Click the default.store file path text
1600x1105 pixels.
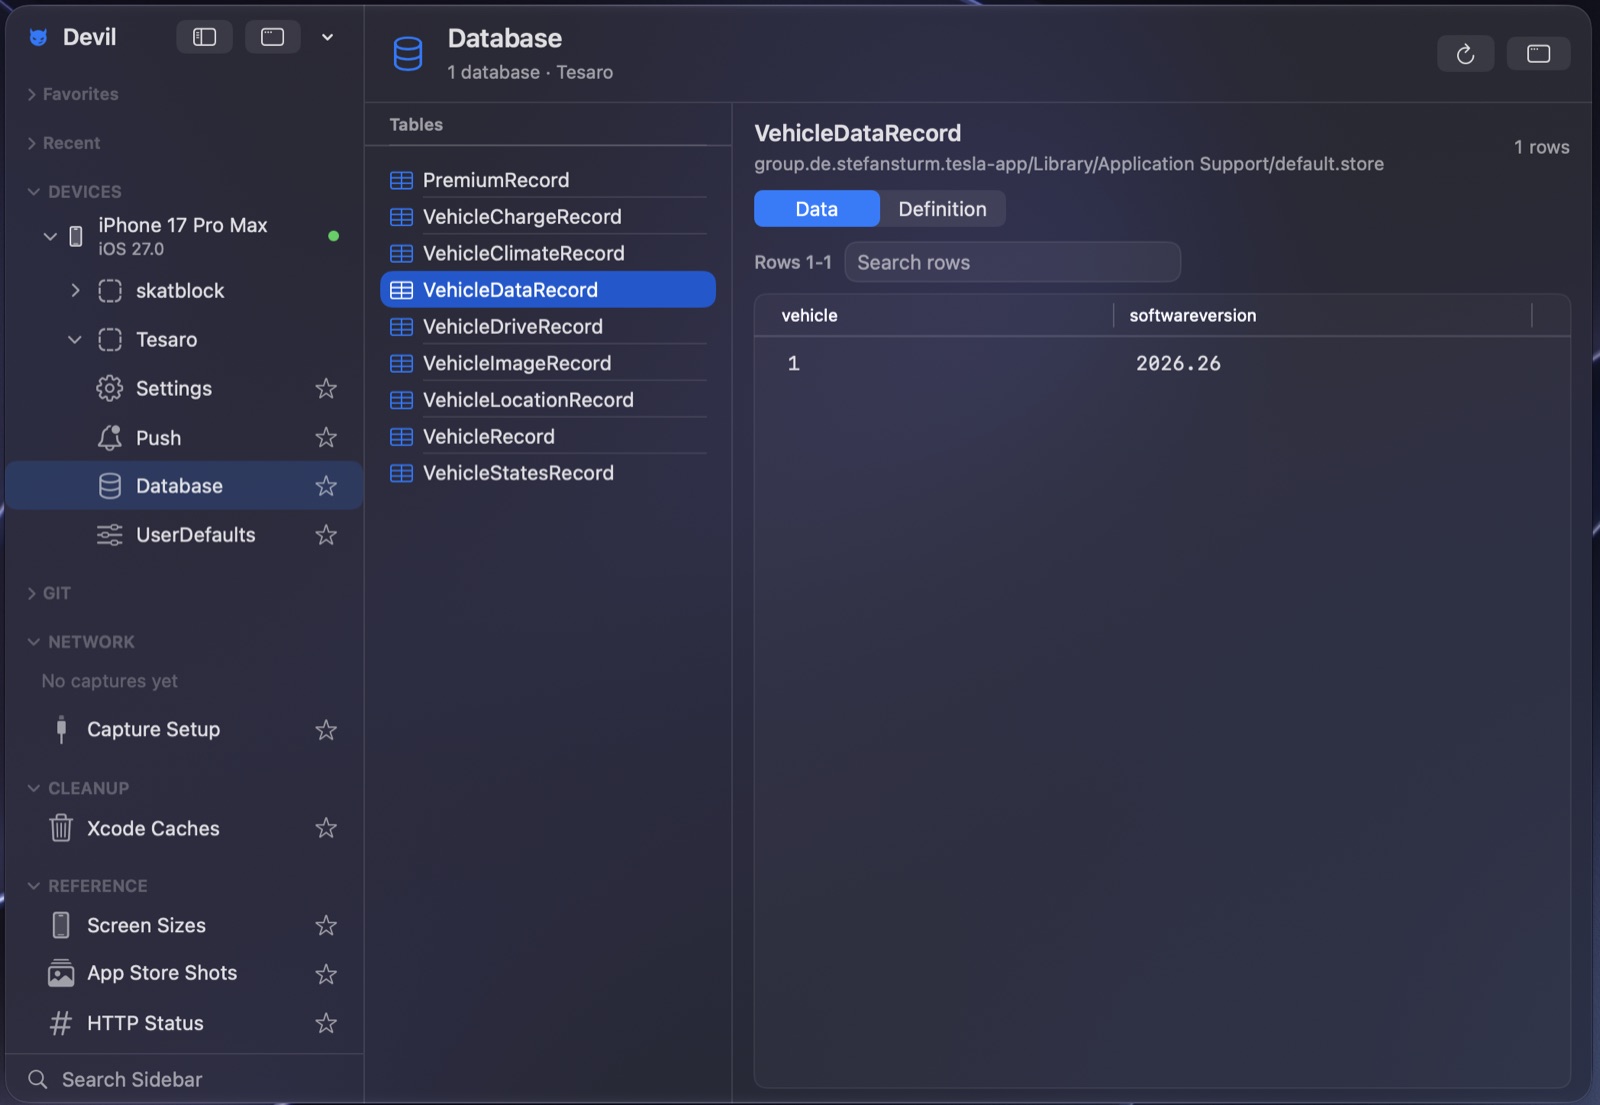click(1069, 164)
